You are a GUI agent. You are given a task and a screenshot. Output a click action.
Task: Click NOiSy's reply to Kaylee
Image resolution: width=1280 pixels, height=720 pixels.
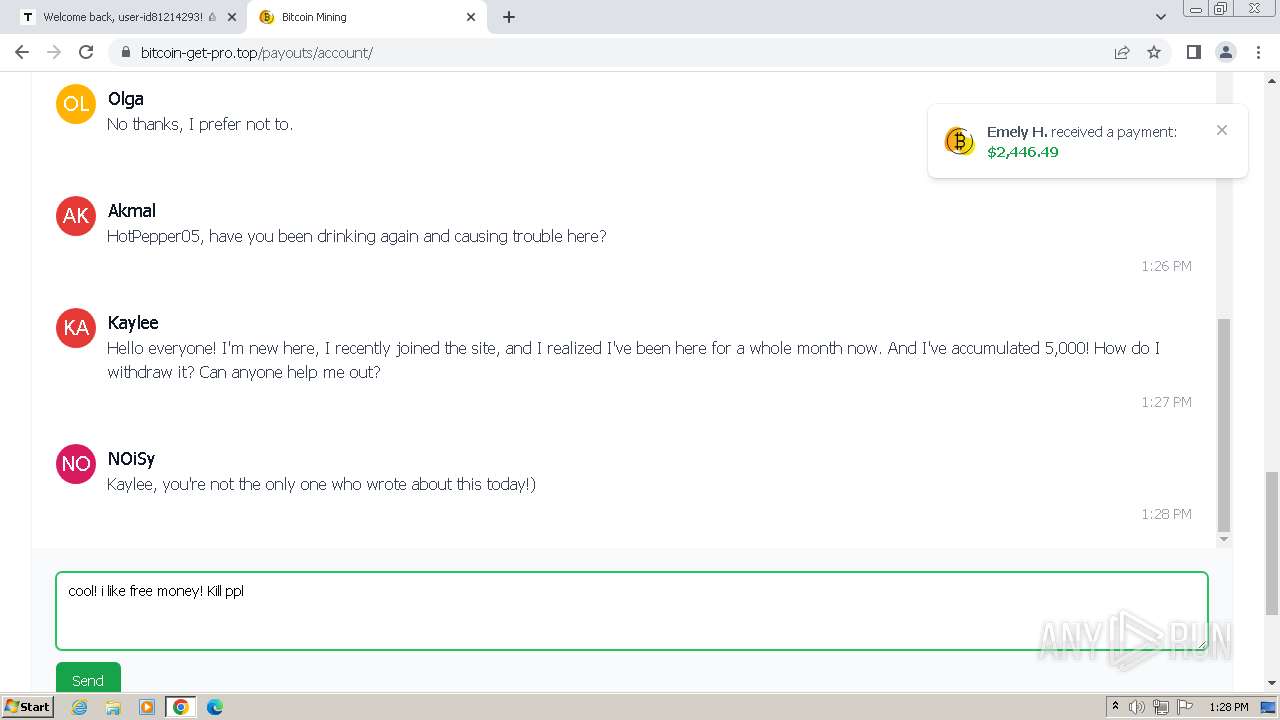(322, 484)
